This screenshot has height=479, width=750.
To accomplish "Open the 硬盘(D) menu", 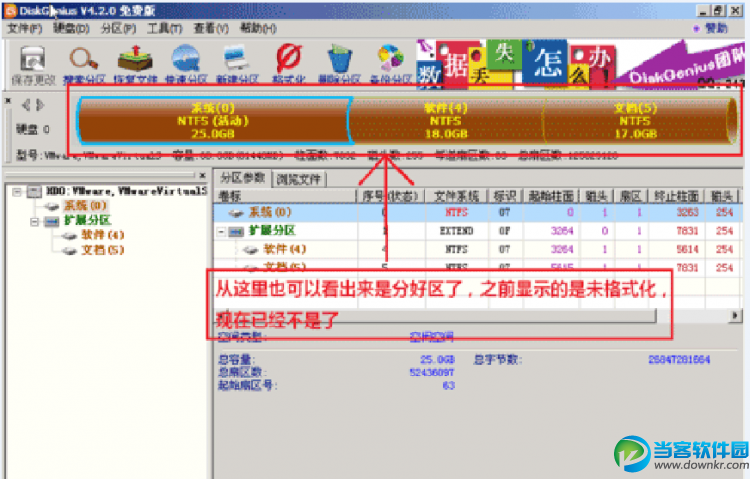I will click(x=71, y=29).
